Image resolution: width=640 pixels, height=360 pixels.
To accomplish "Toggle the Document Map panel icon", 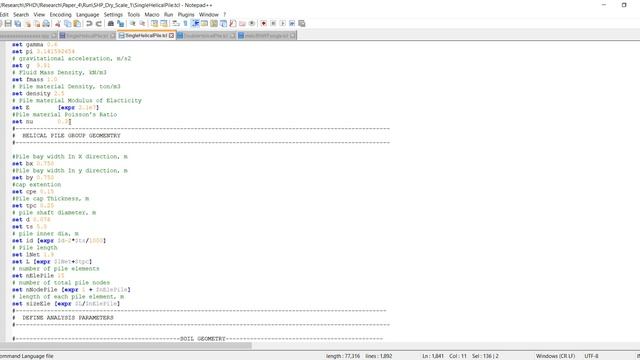I will click(x=214, y=24).
